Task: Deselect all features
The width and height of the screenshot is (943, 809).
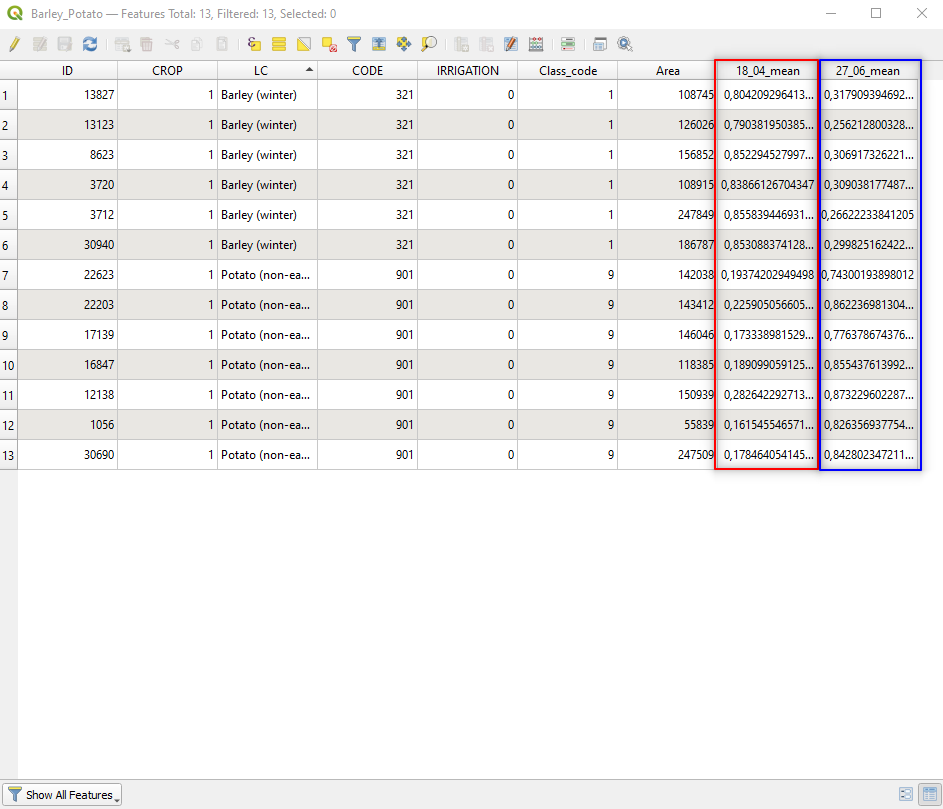Action: 329,44
